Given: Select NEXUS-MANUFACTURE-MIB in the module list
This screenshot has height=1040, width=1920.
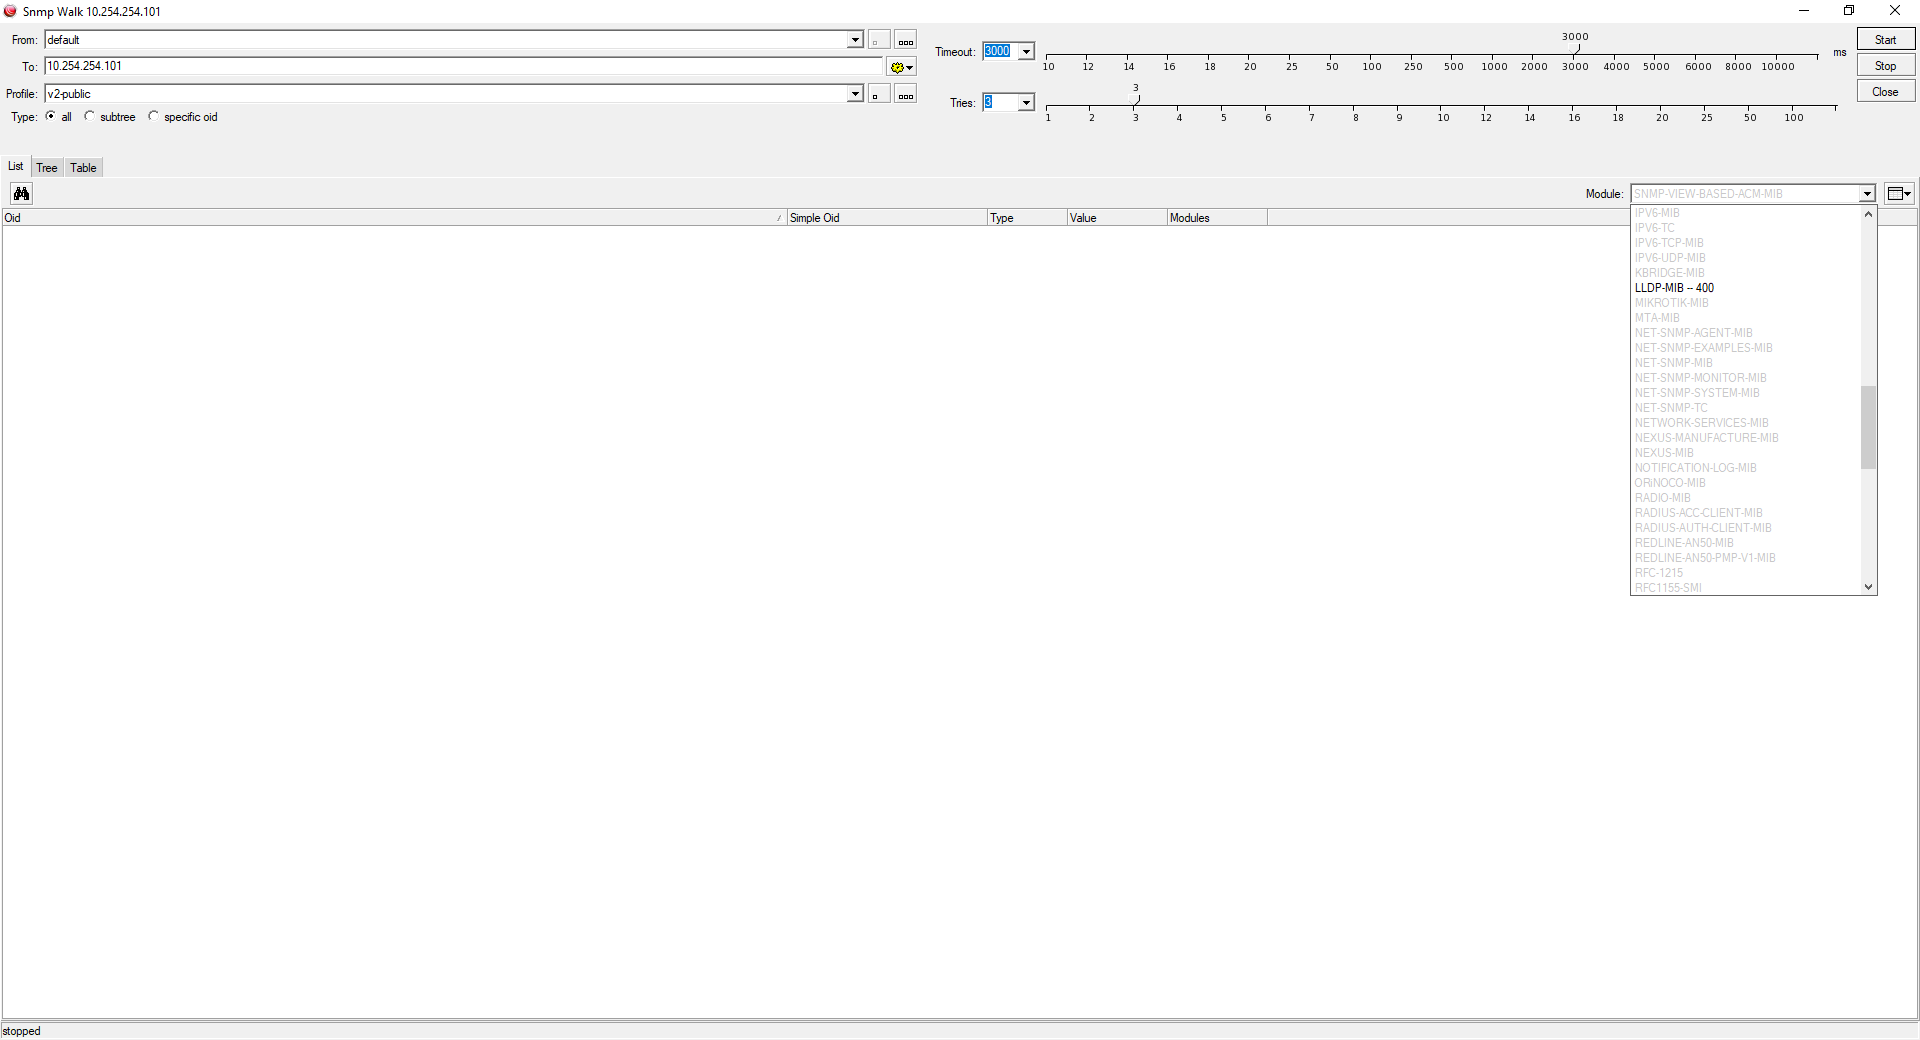Looking at the screenshot, I should 1707,438.
